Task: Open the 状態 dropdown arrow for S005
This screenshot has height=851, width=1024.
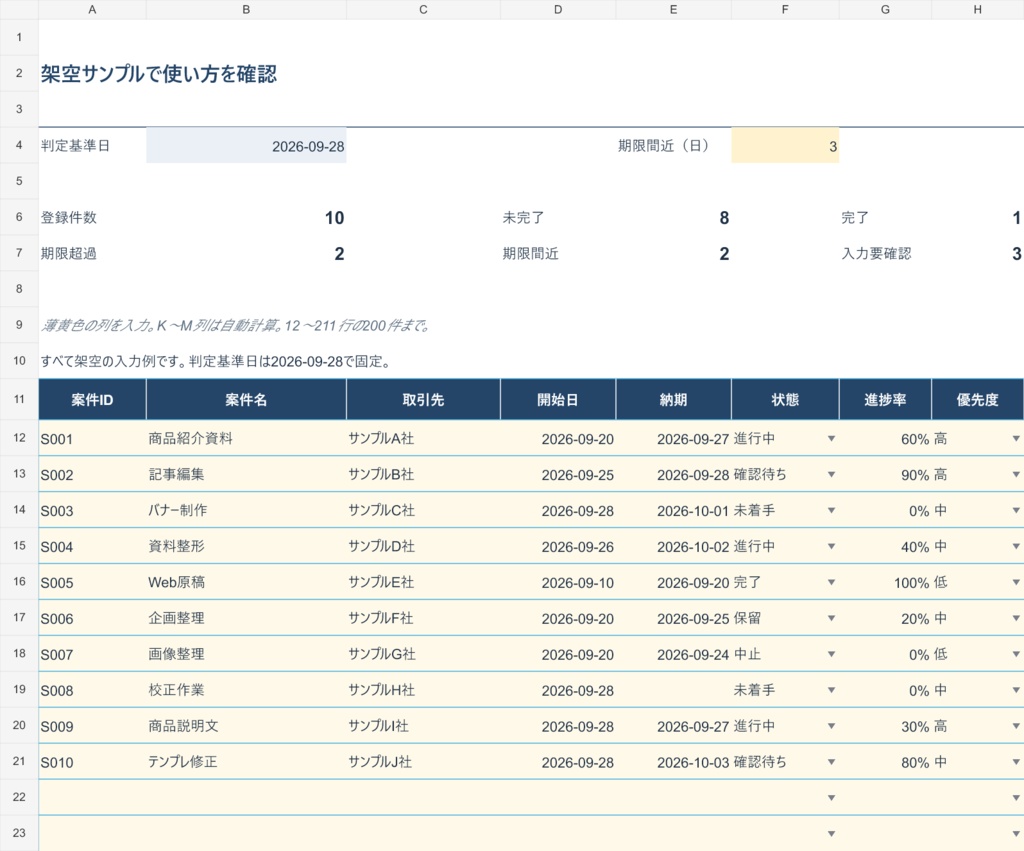Action: point(831,582)
